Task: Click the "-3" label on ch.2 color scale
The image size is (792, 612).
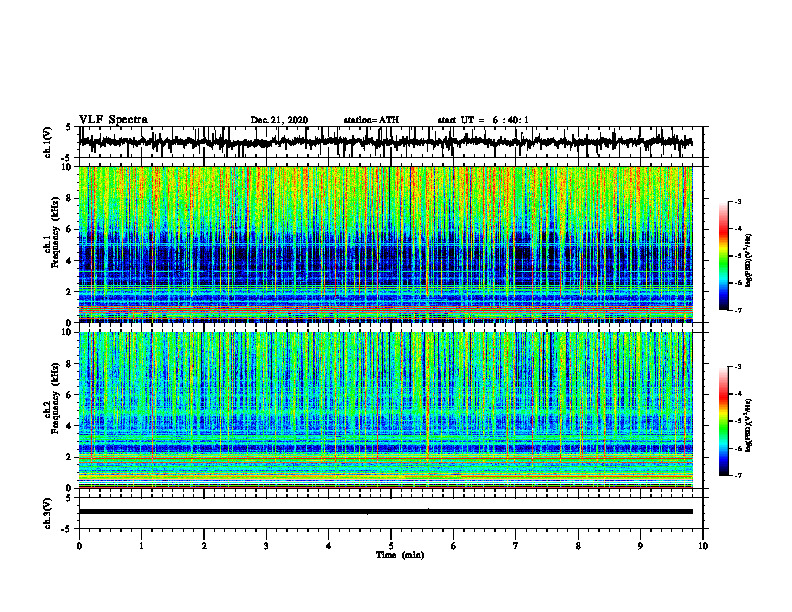Action: click(737, 367)
